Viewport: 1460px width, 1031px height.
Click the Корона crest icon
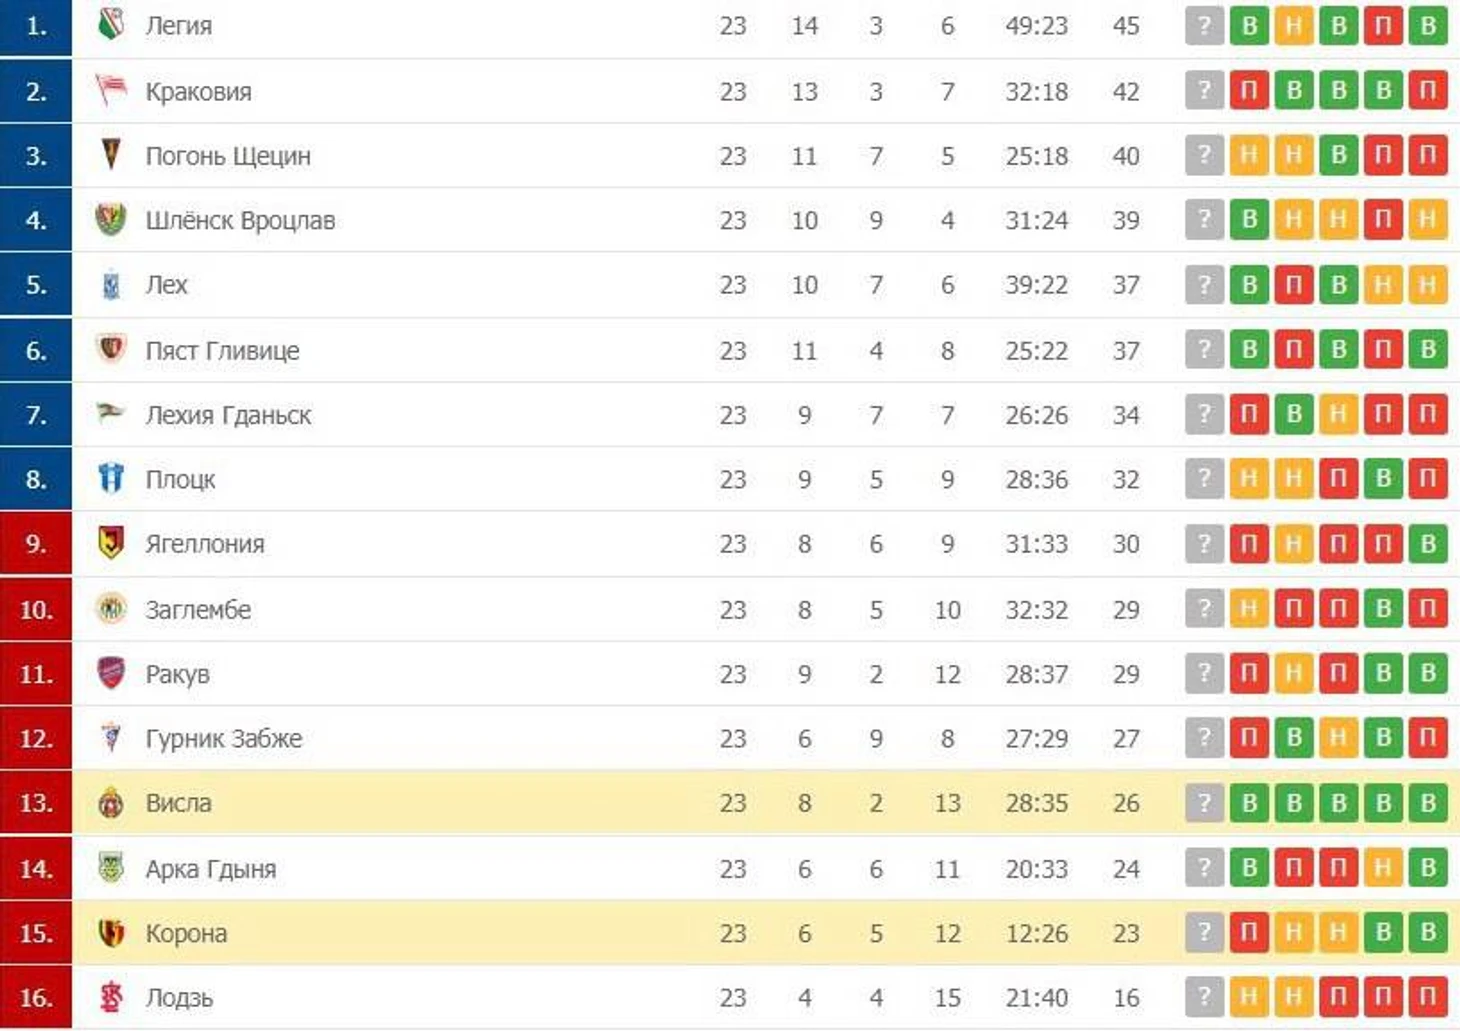[111, 932]
